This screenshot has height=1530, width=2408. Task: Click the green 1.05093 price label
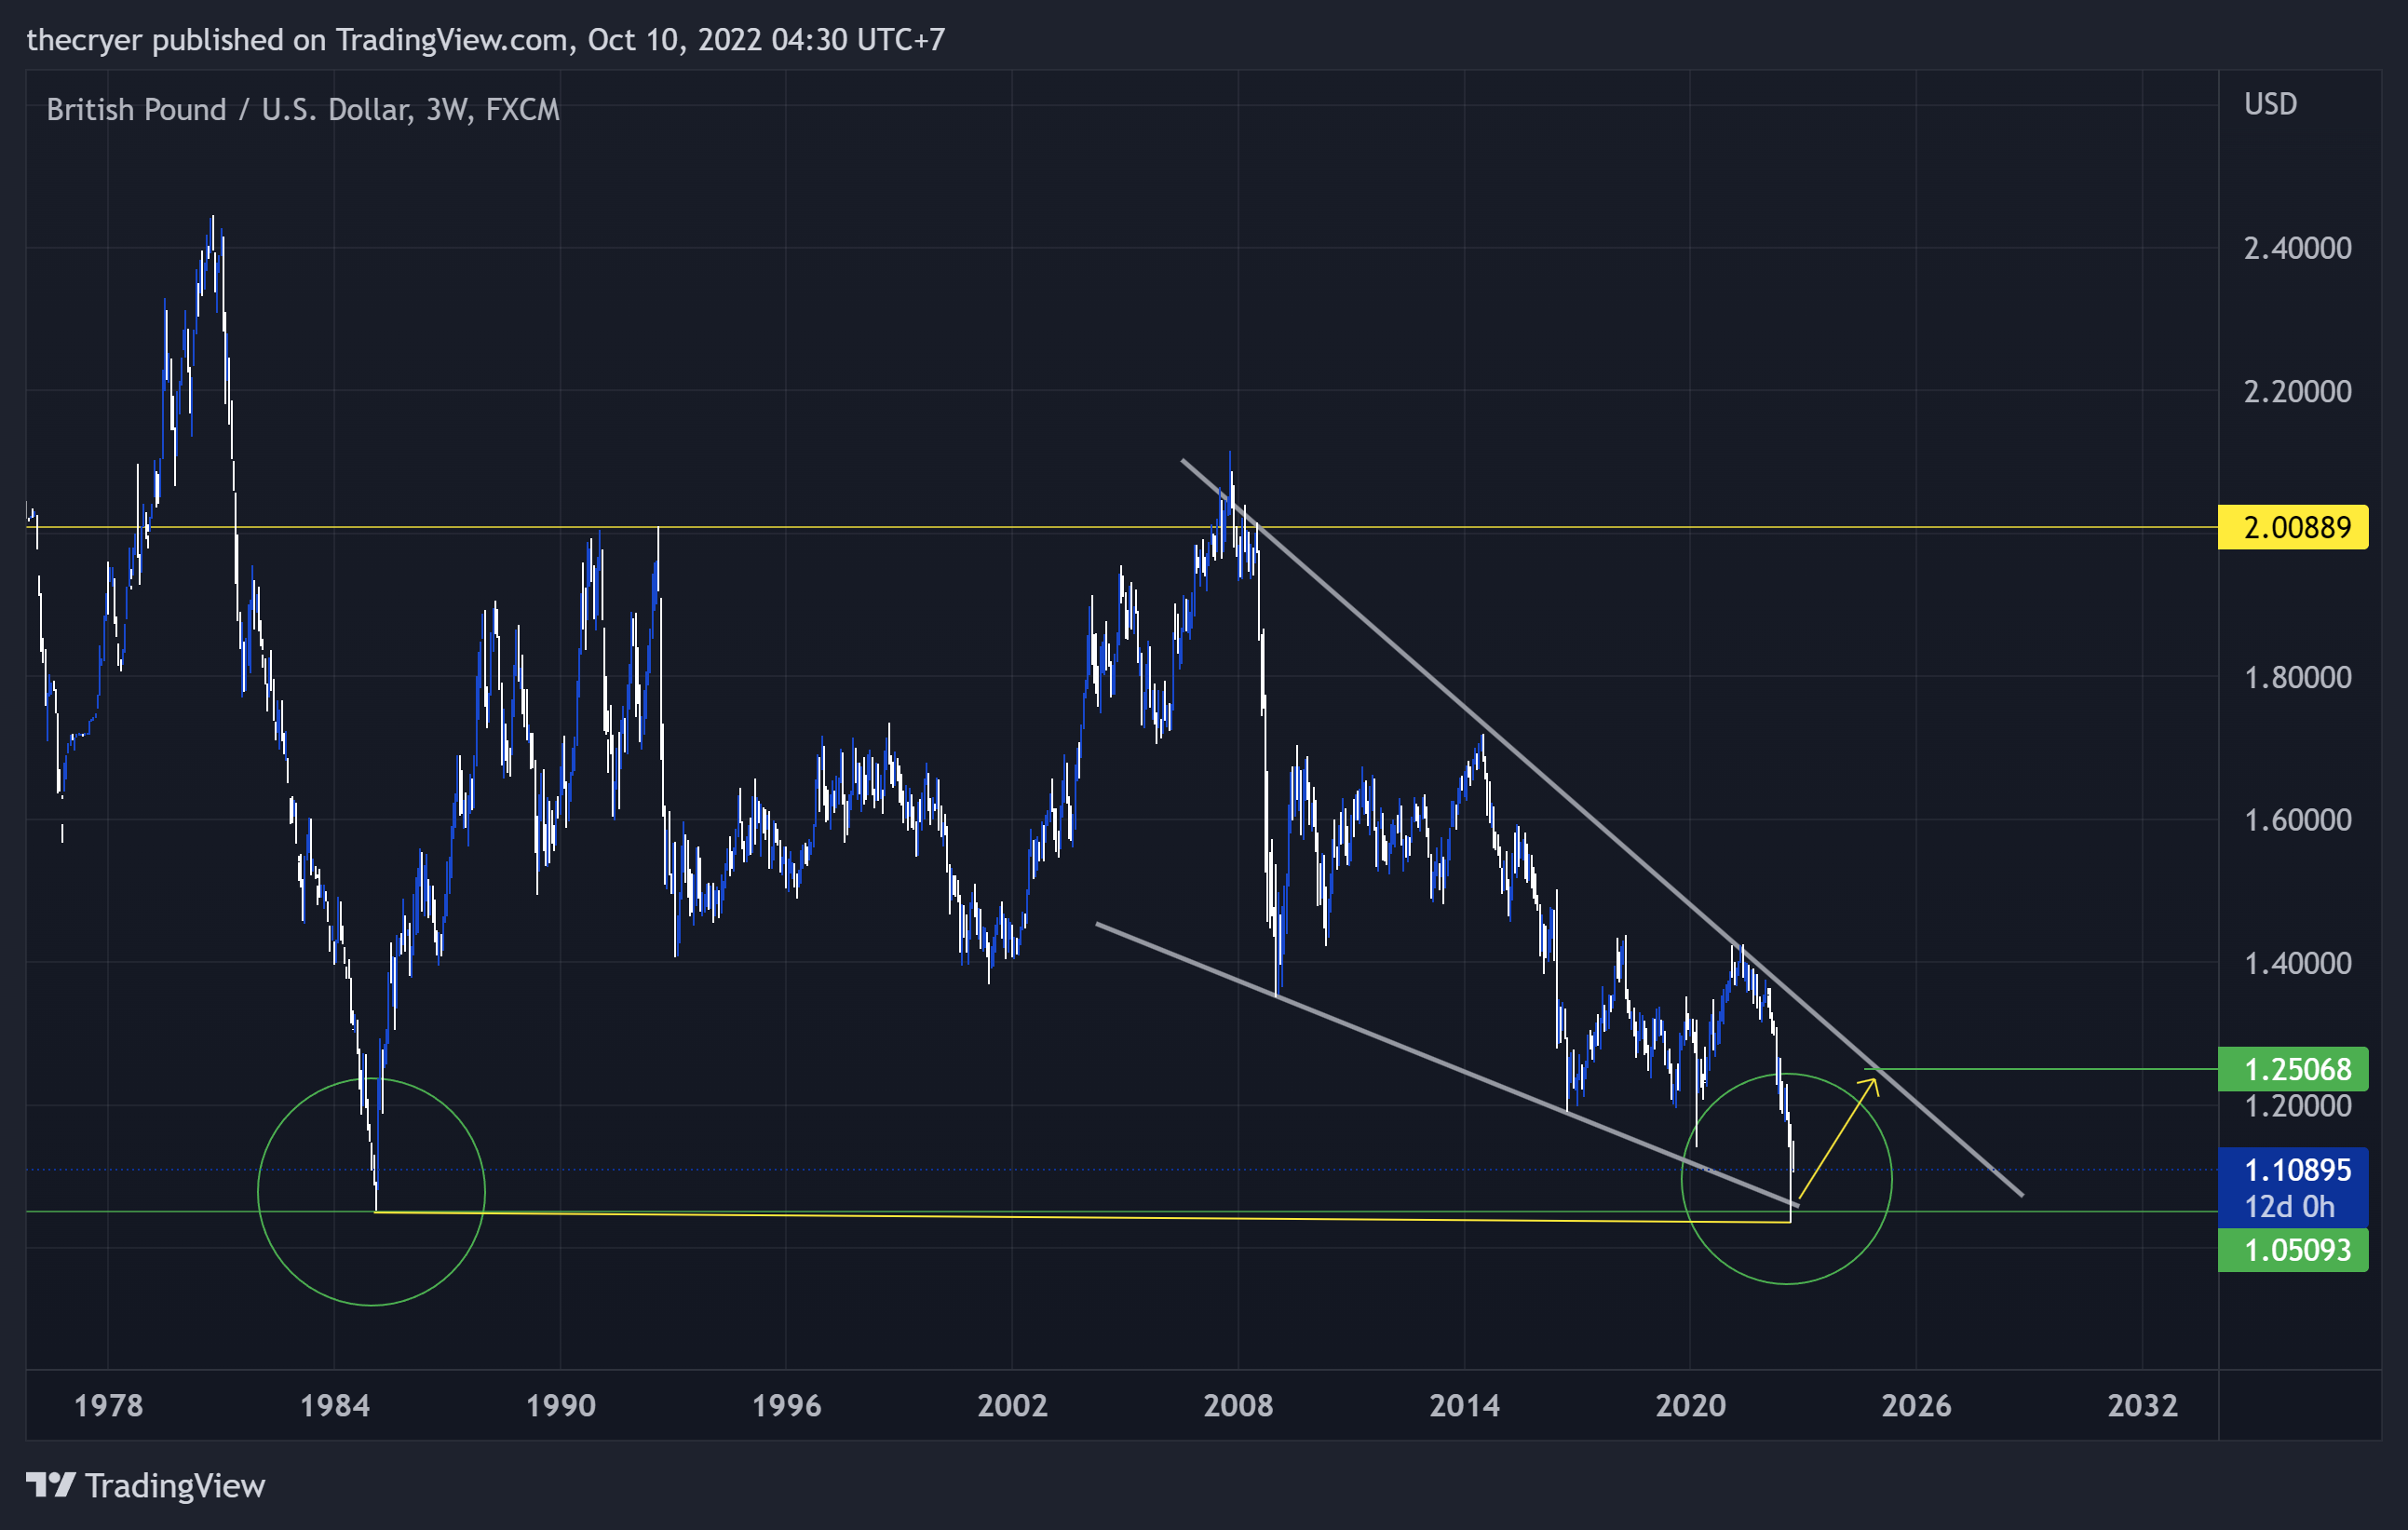[x=2293, y=1250]
